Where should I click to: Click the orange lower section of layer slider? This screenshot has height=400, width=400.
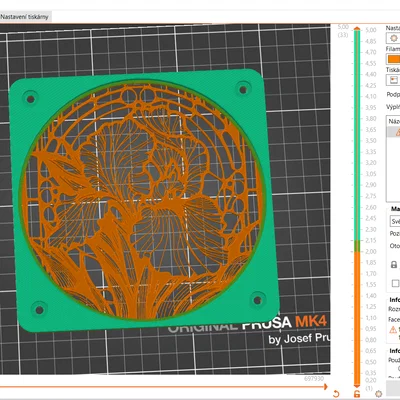click(357, 317)
